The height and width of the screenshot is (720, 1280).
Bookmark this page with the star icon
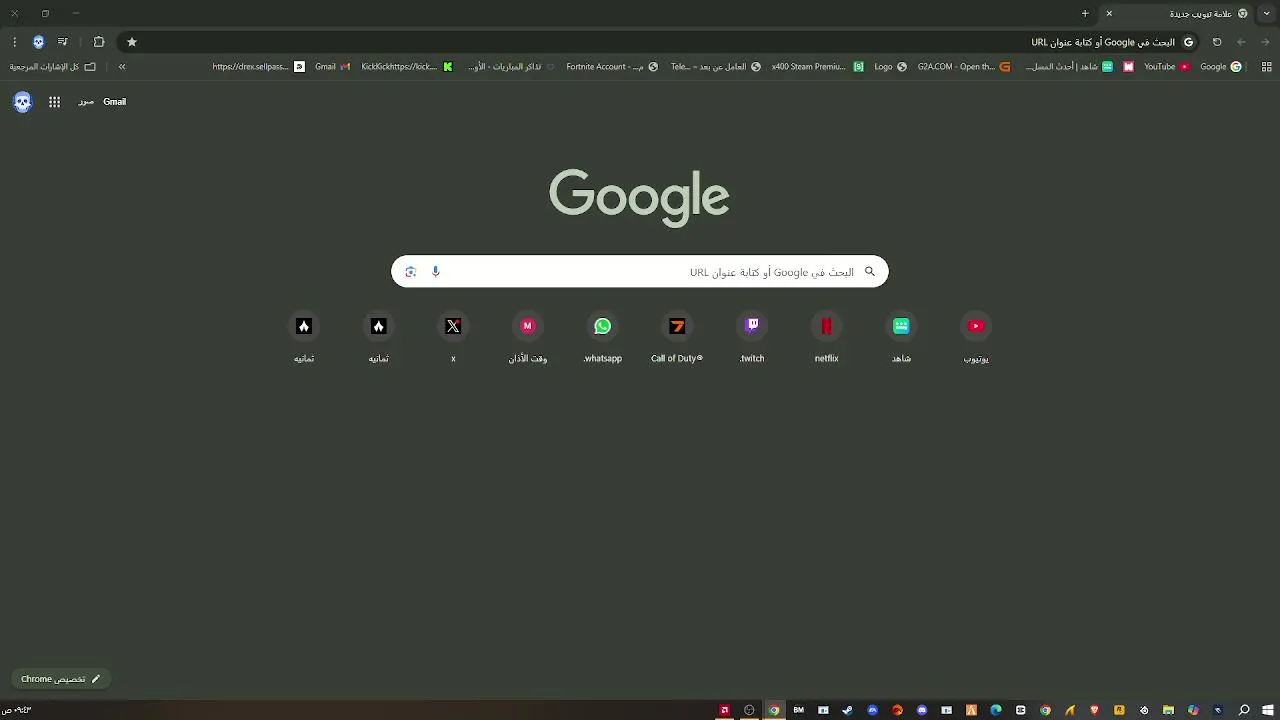coord(132,42)
